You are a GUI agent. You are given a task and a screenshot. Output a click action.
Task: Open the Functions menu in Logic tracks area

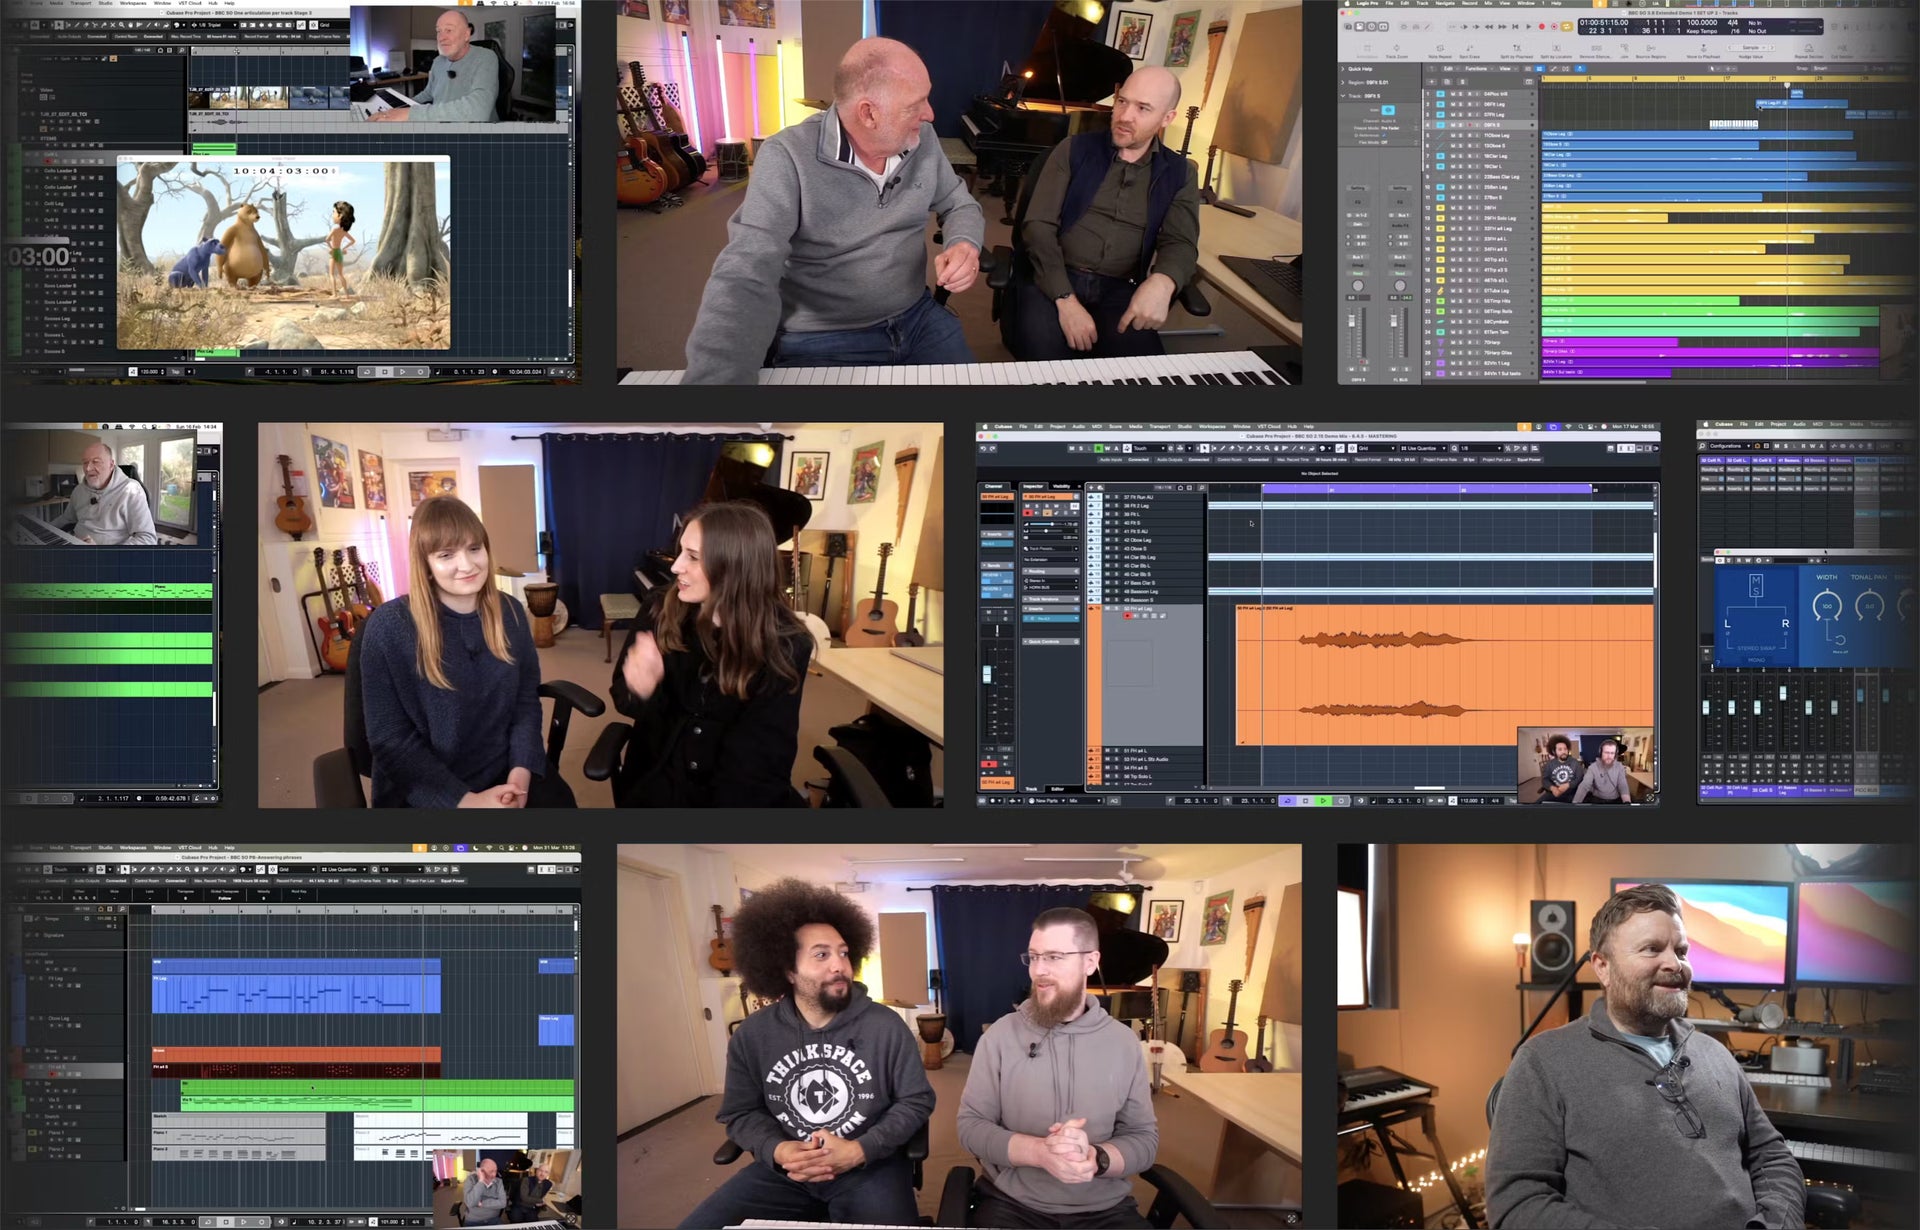click(1476, 69)
